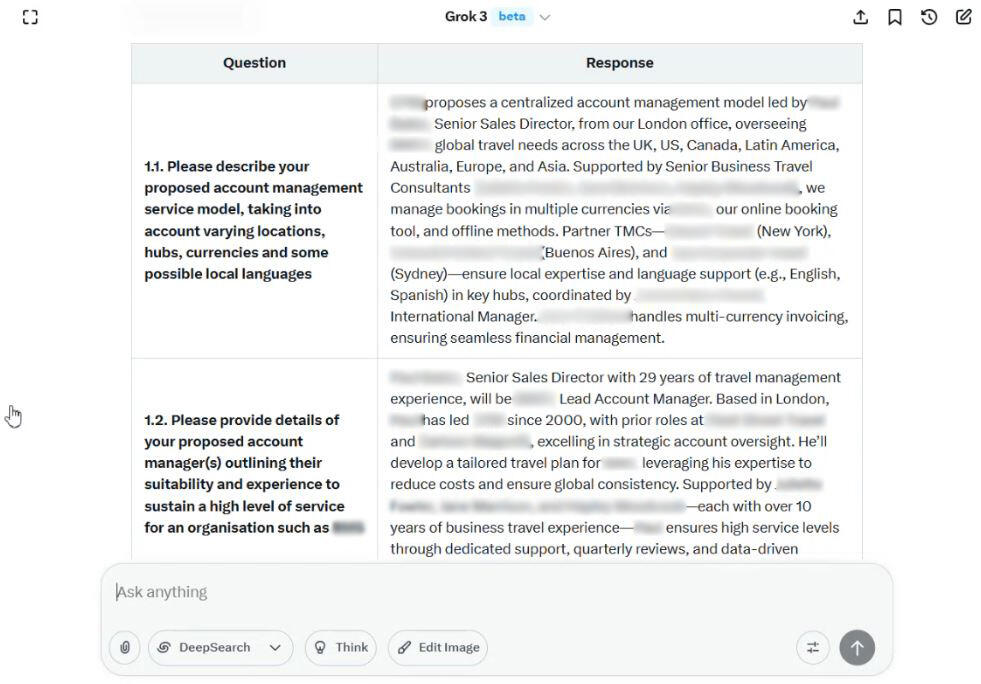Send the message with the arrow button
This screenshot has width=981, height=684.
pyautogui.click(x=857, y=648)
